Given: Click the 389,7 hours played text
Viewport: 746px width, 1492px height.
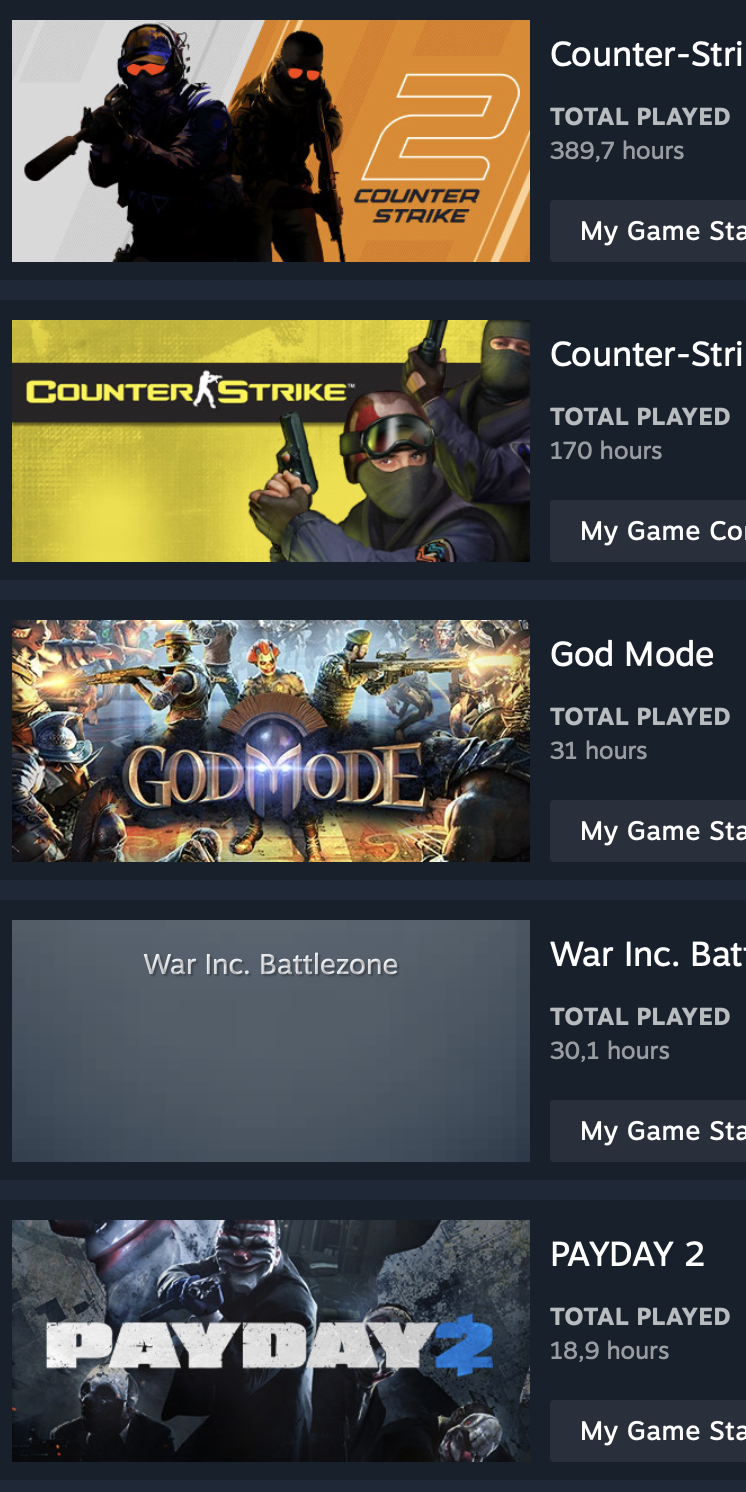Looking at the screenshot, I should (x=617, y=151).
